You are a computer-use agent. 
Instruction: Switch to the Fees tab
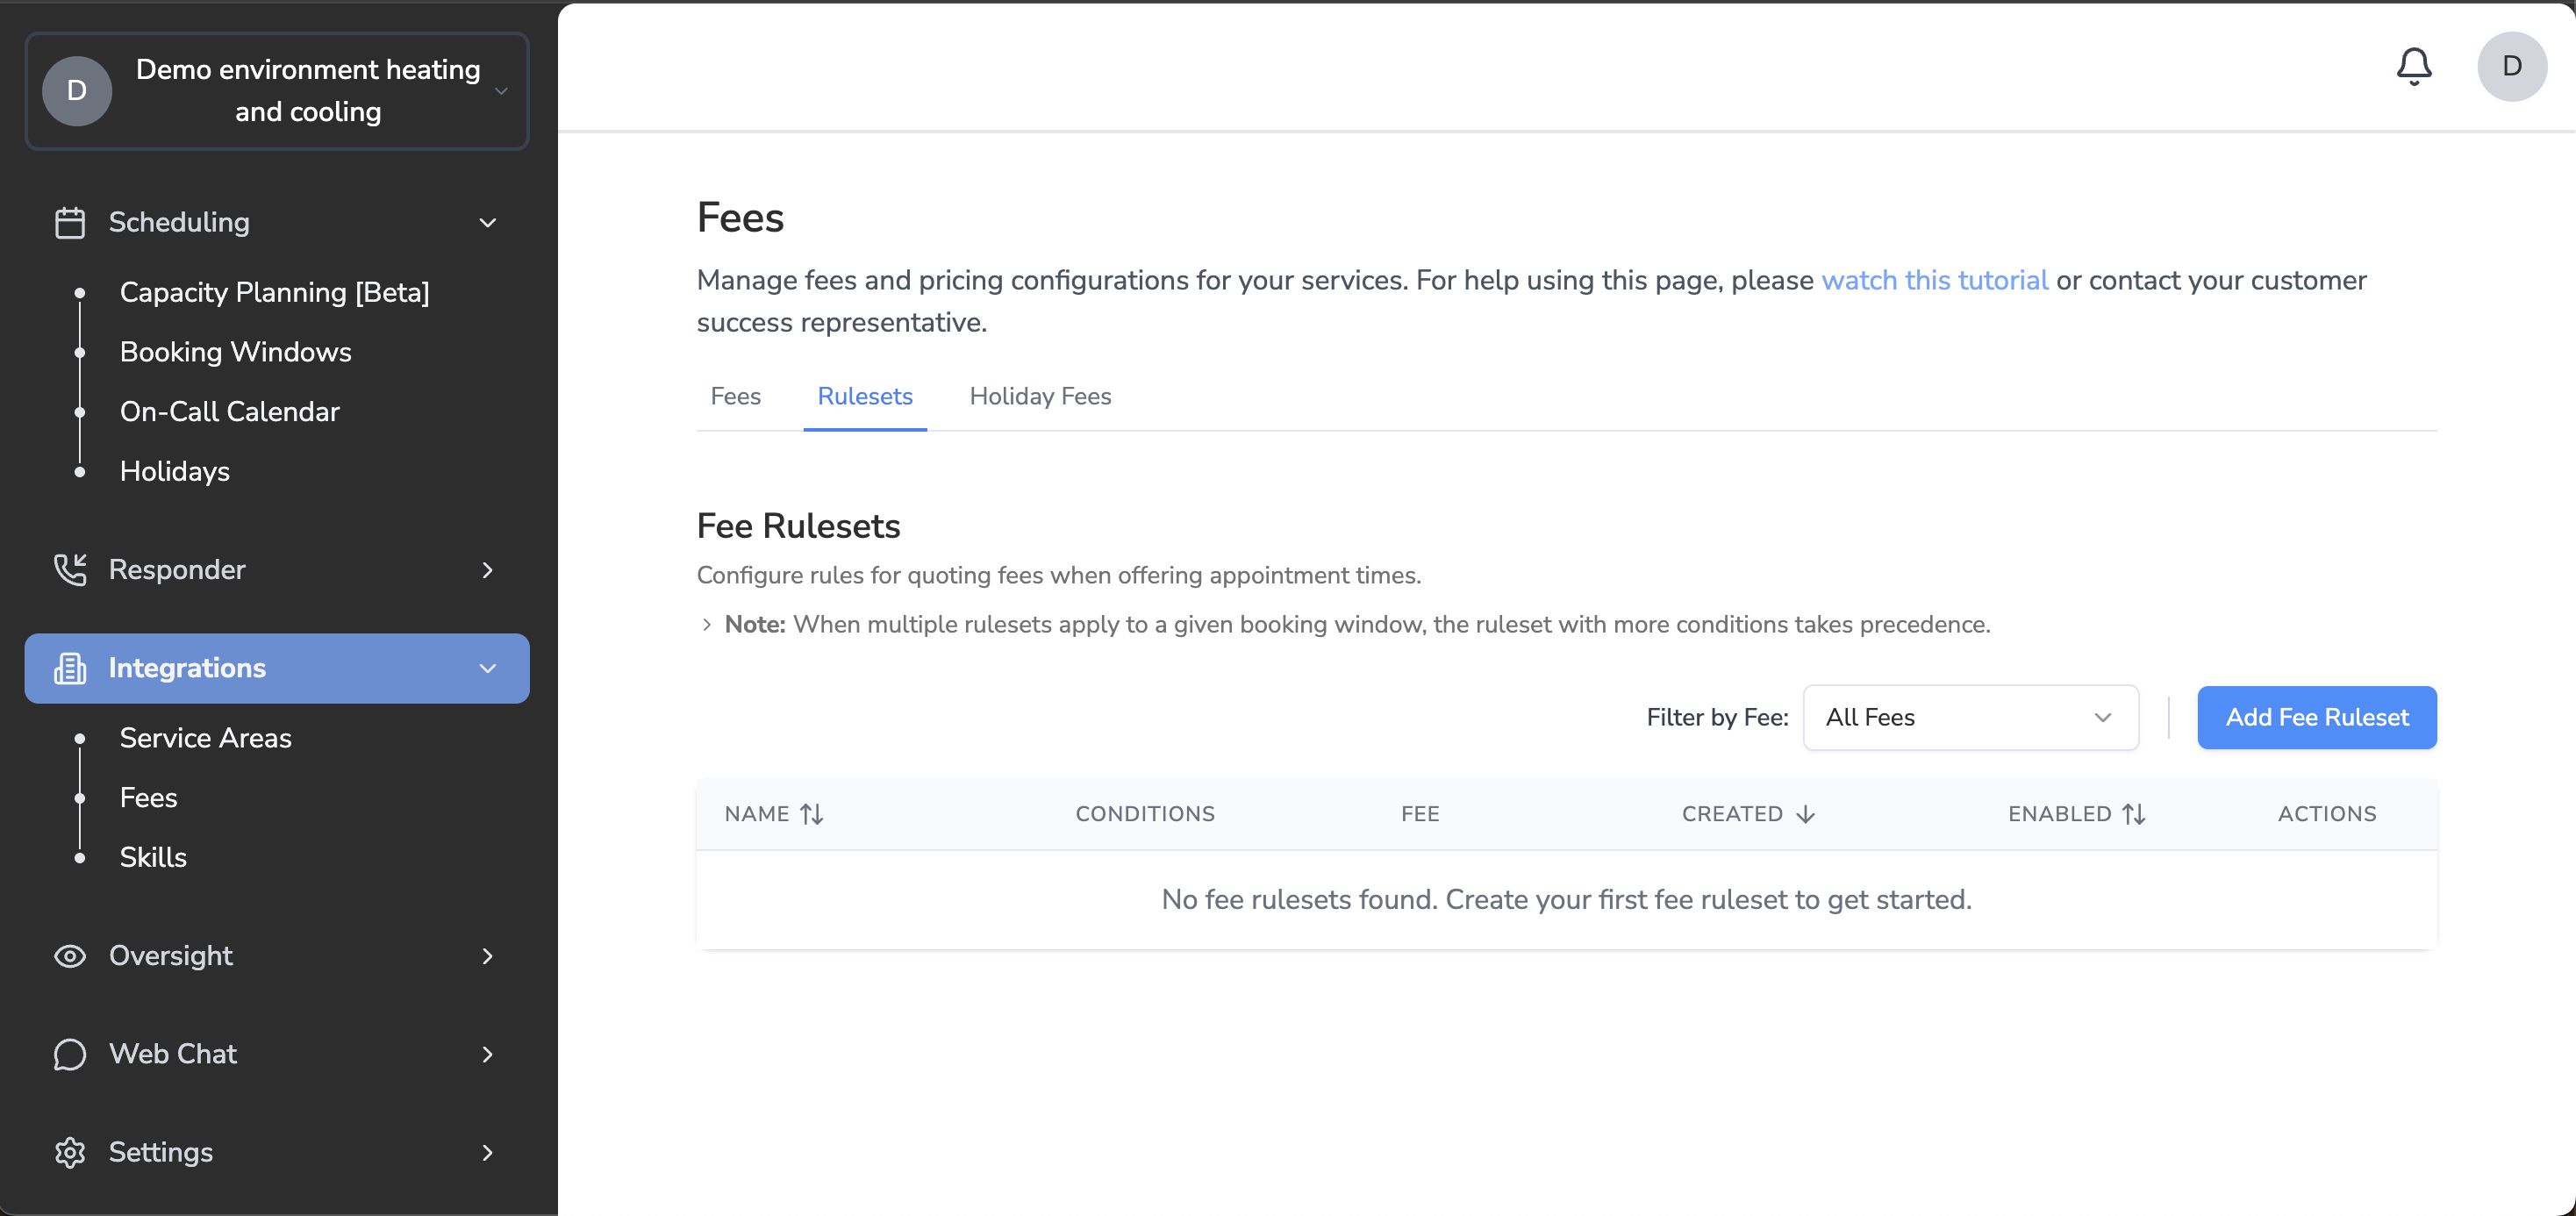tap(735, 396)
